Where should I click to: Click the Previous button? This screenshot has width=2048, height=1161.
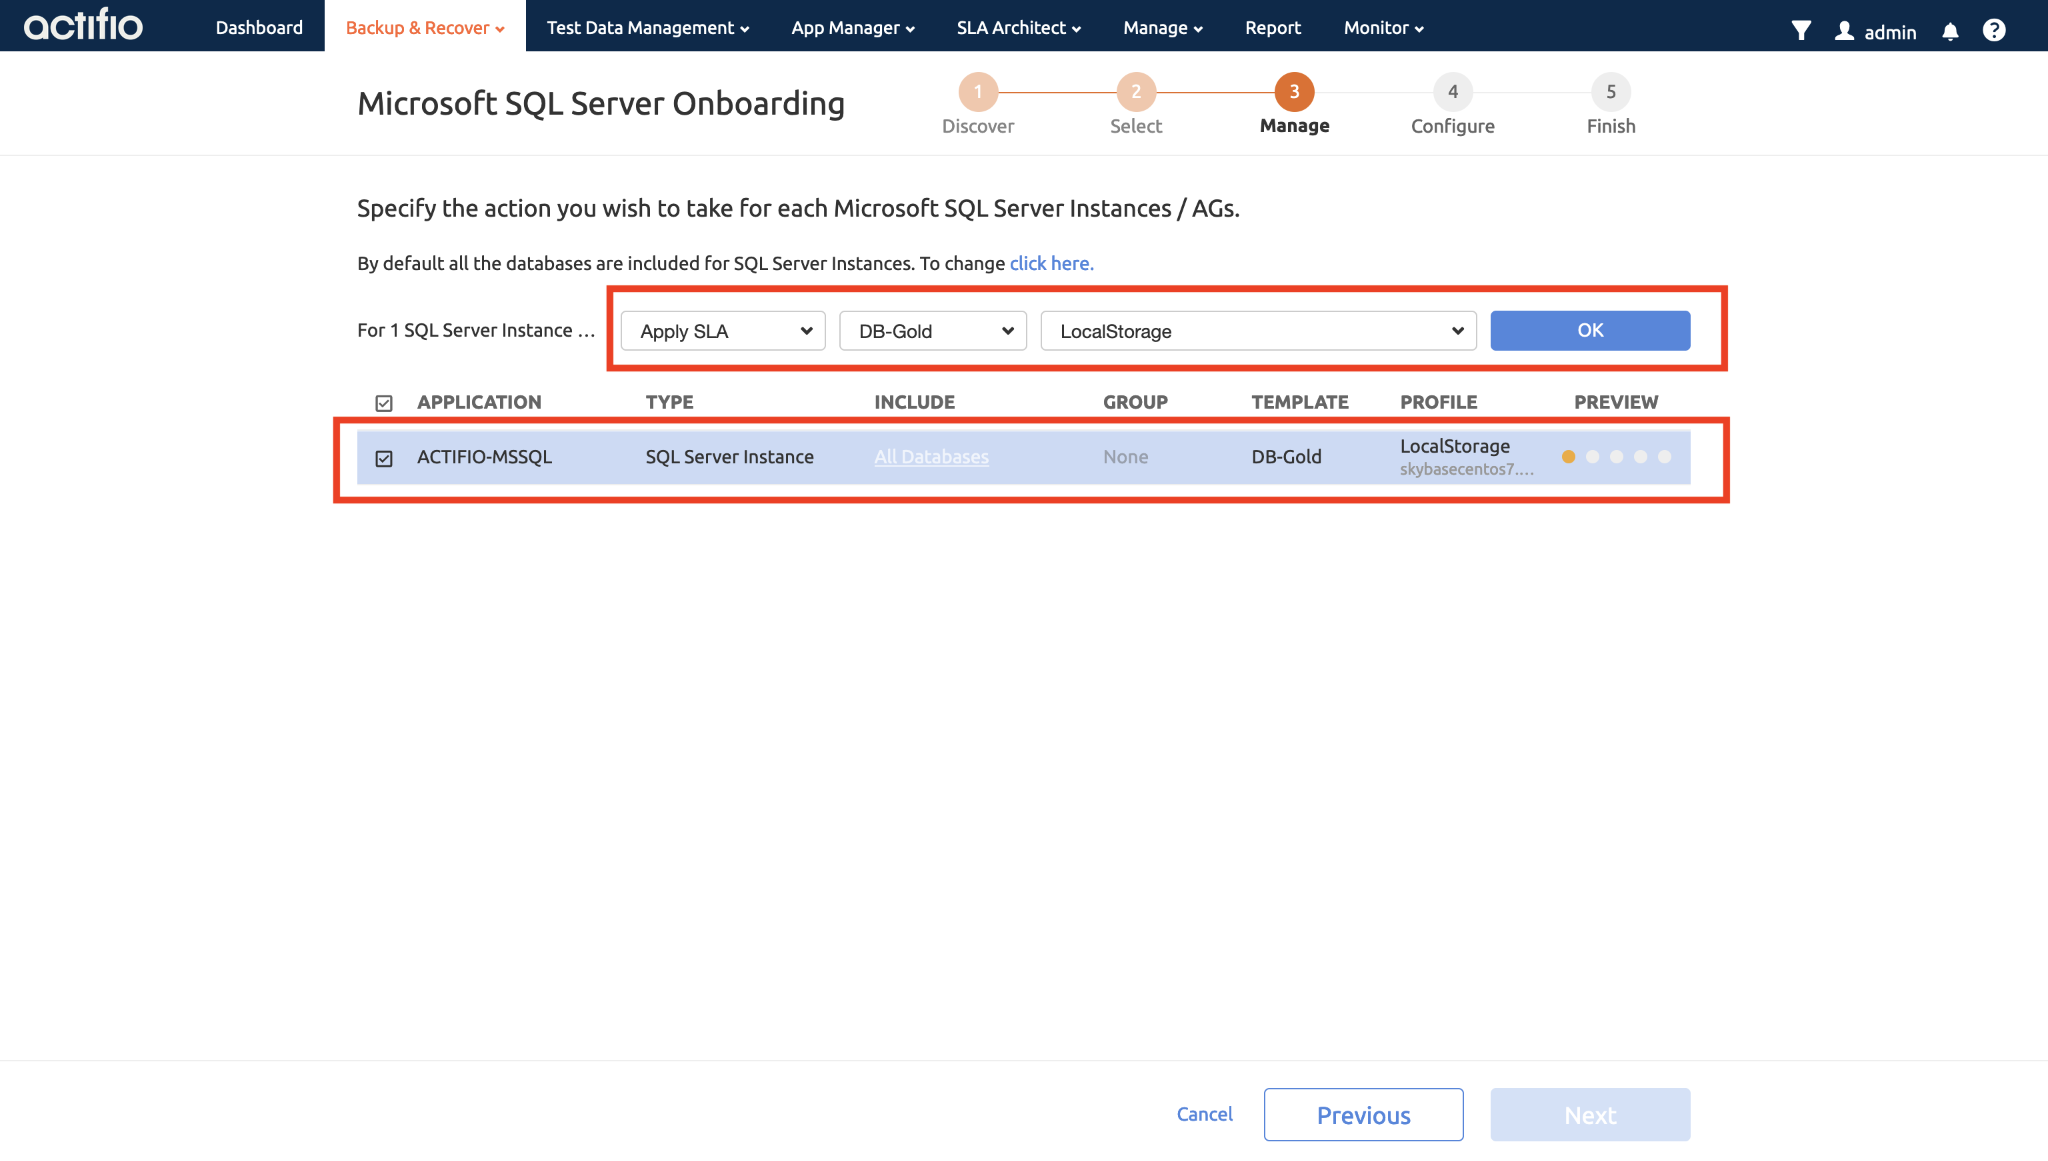1363,1114
